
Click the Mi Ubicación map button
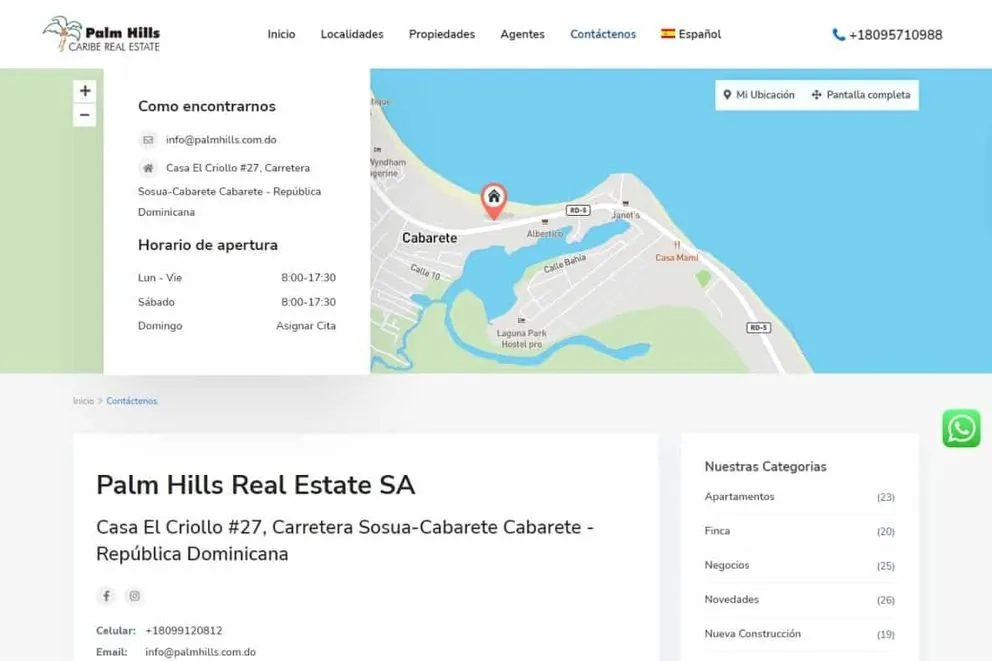coord(759,95)
